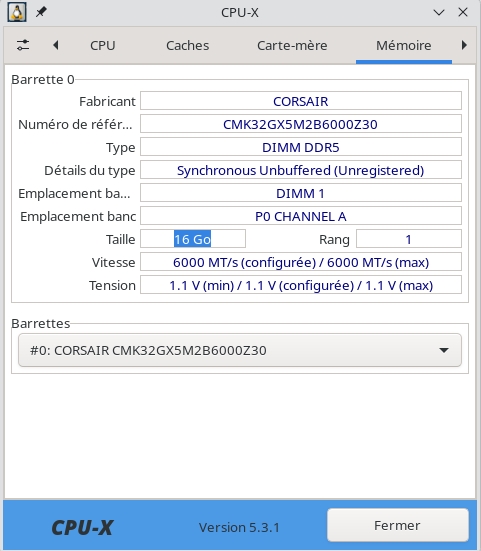Click the truncated Numéro de référ... label
The height and width of the screenshot is (551, 481).
(75, 124)
